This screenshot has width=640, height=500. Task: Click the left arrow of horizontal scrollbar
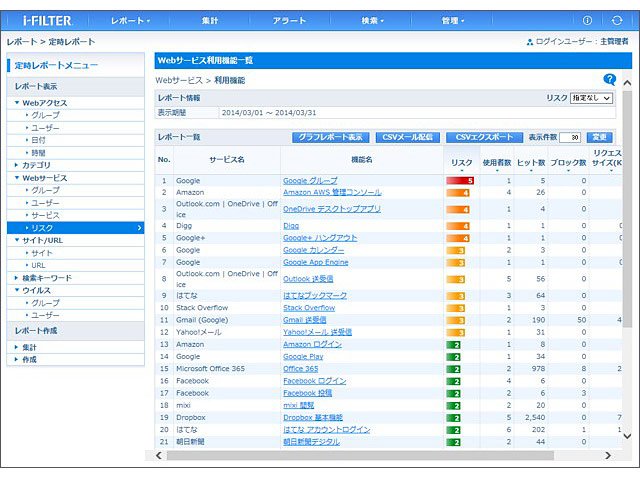click(x=159, y=456)
